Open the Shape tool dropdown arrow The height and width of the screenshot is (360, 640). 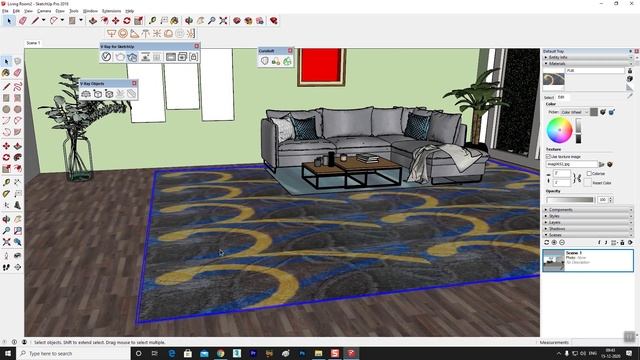(x=81, y=20)
